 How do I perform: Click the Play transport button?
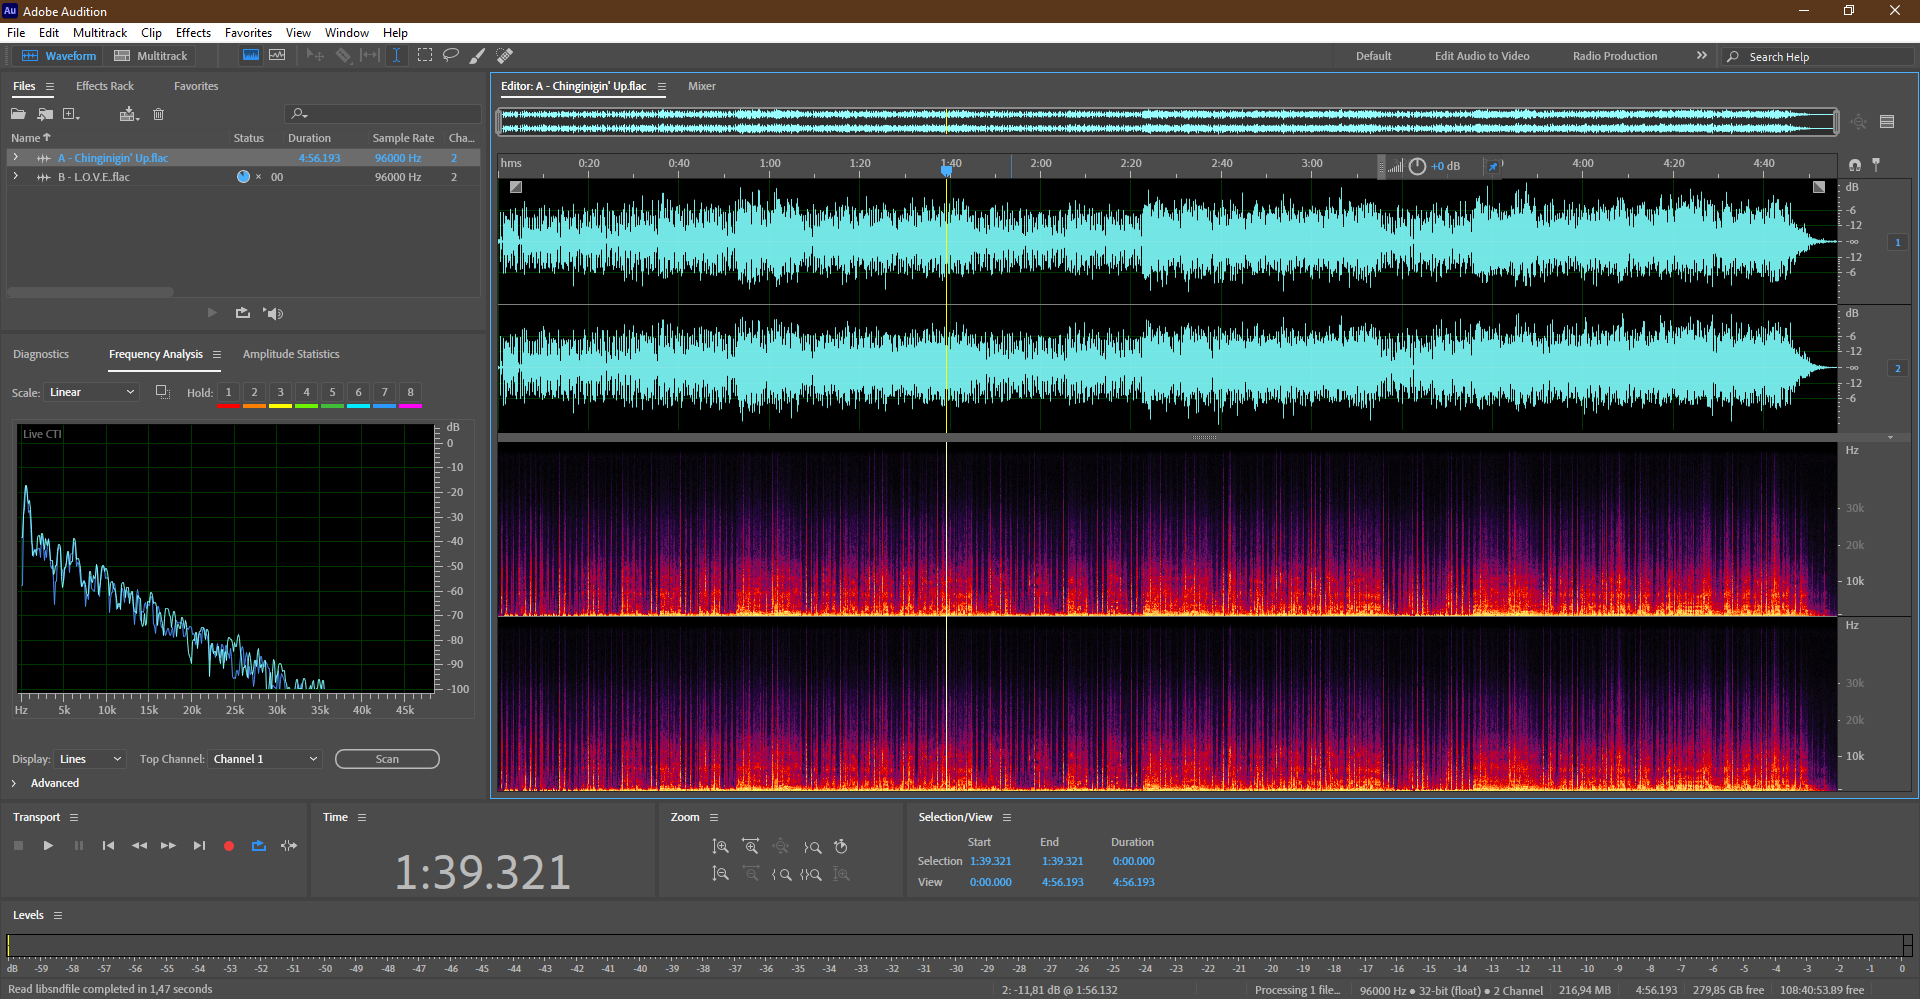pyautogui.click(x=48, y=846)
